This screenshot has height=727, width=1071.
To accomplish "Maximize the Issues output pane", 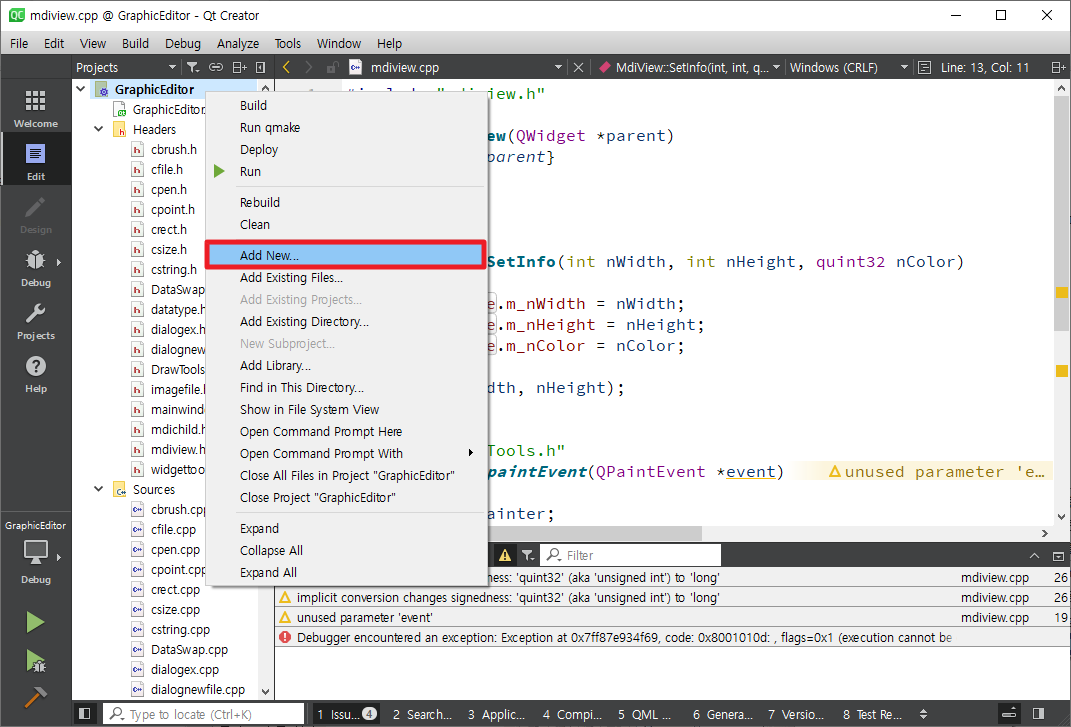I will [x=1058, y=555].
